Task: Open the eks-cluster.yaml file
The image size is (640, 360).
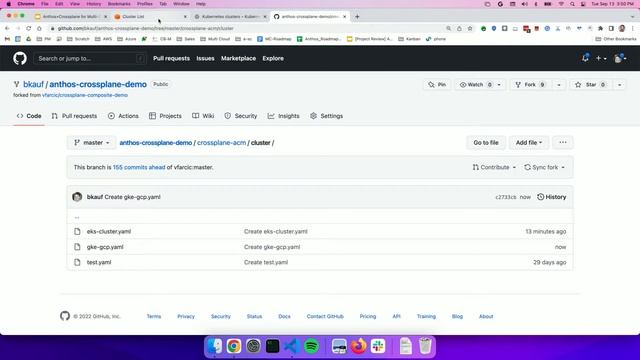Action: point(109,231)
